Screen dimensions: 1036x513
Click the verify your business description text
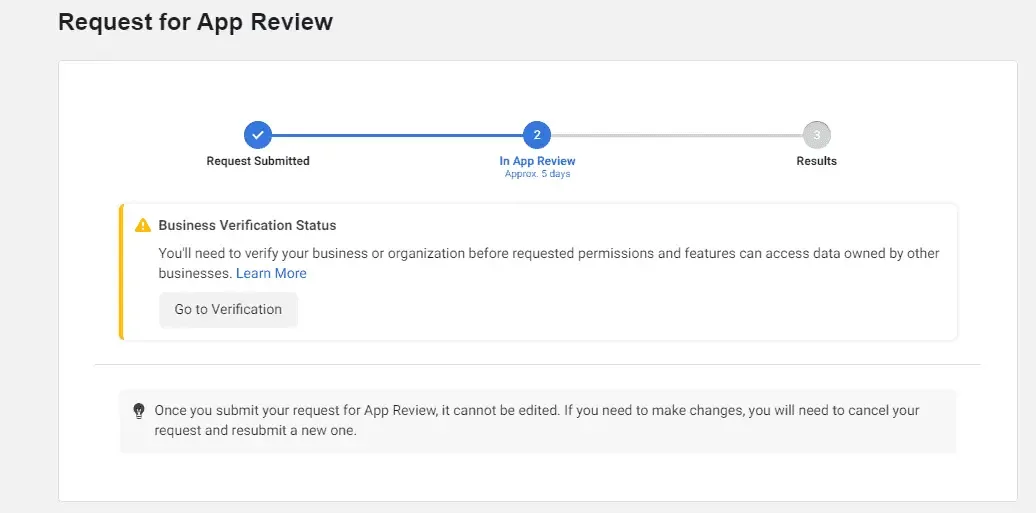[x=548, y=263]
